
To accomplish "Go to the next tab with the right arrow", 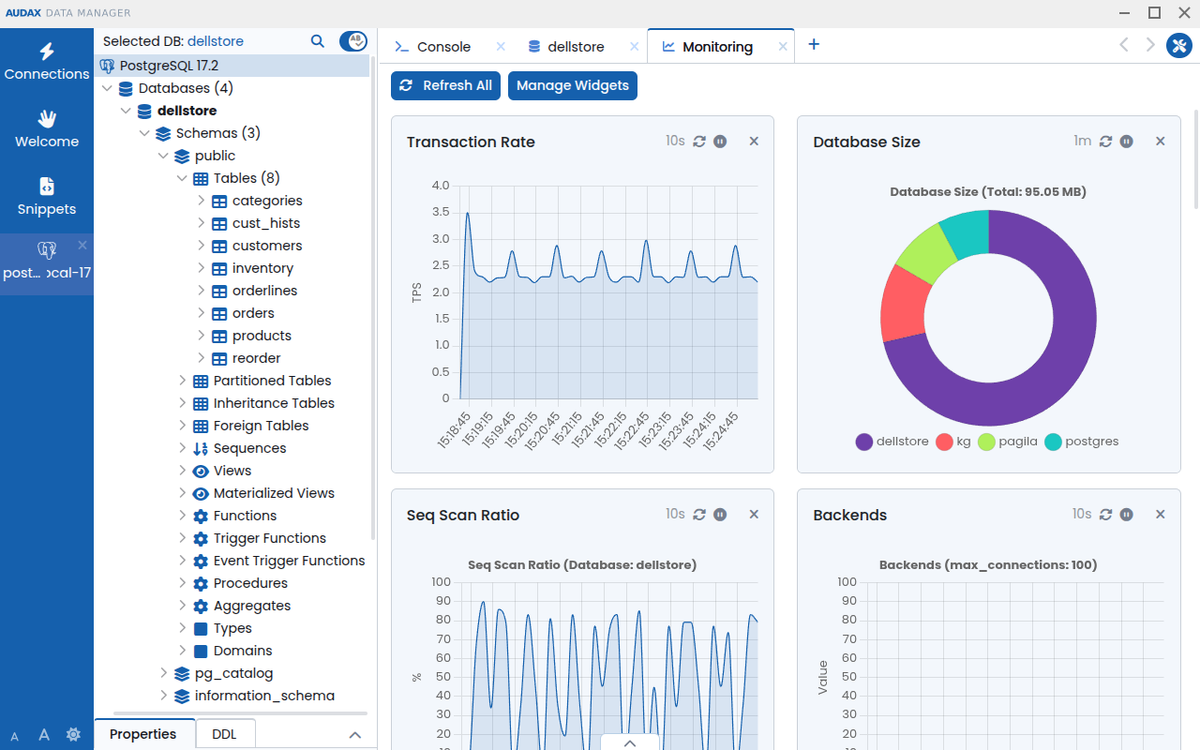I will pyautogui.click(x=1150, y=45).
